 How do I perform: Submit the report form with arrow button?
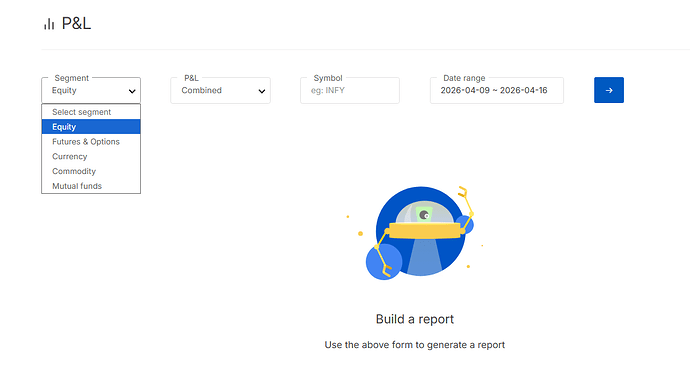609,90
